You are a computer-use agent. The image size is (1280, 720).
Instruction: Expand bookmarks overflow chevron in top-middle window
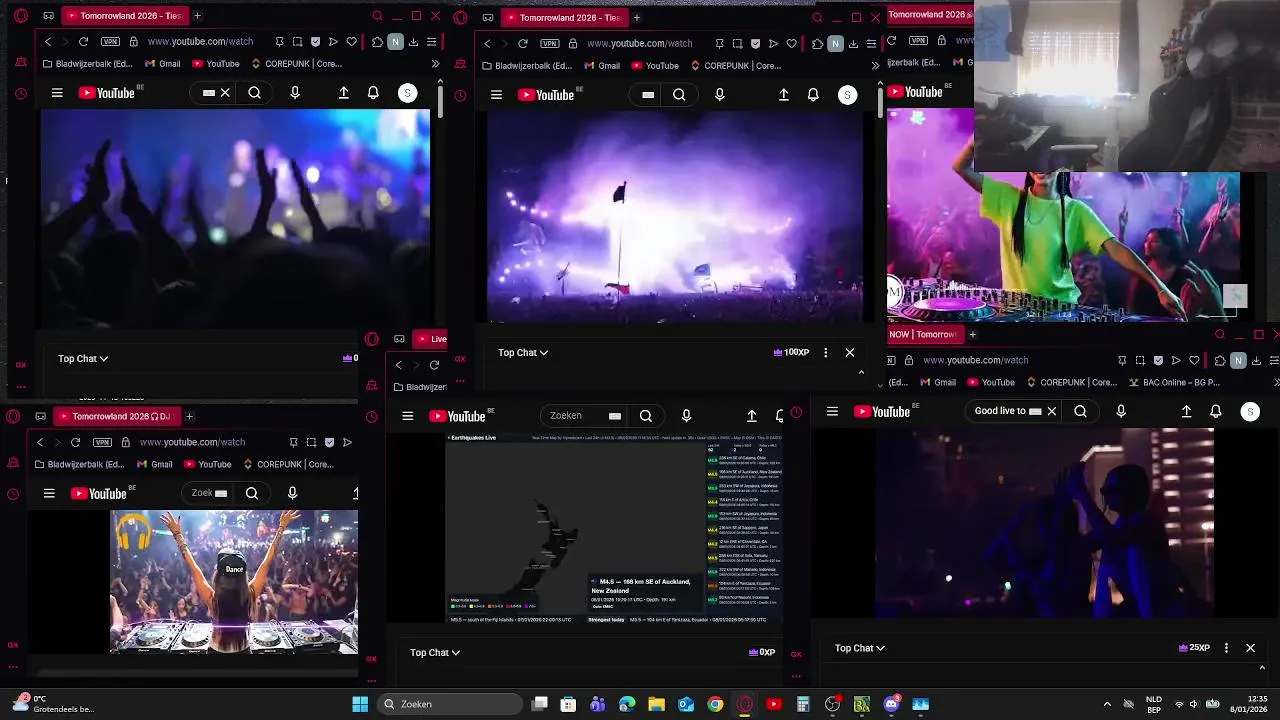(875, 66)
